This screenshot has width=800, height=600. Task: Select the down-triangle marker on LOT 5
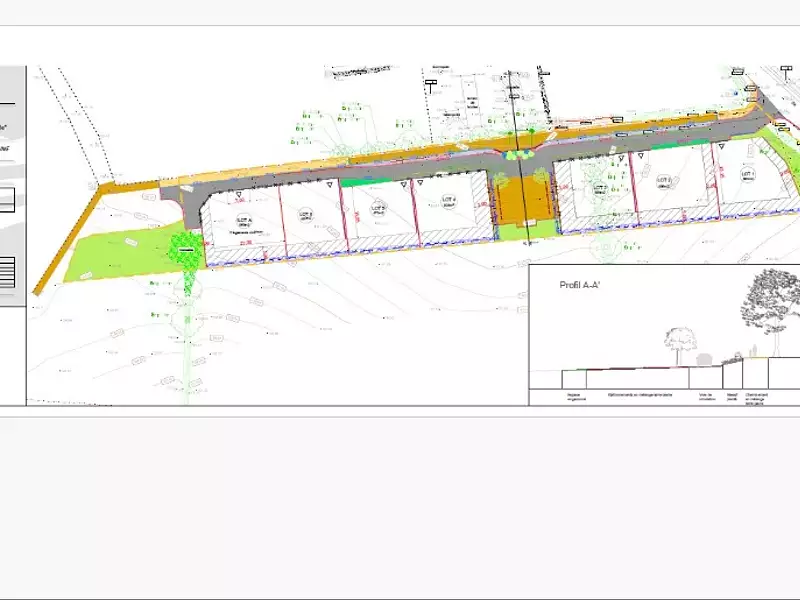tap(619, 159)
